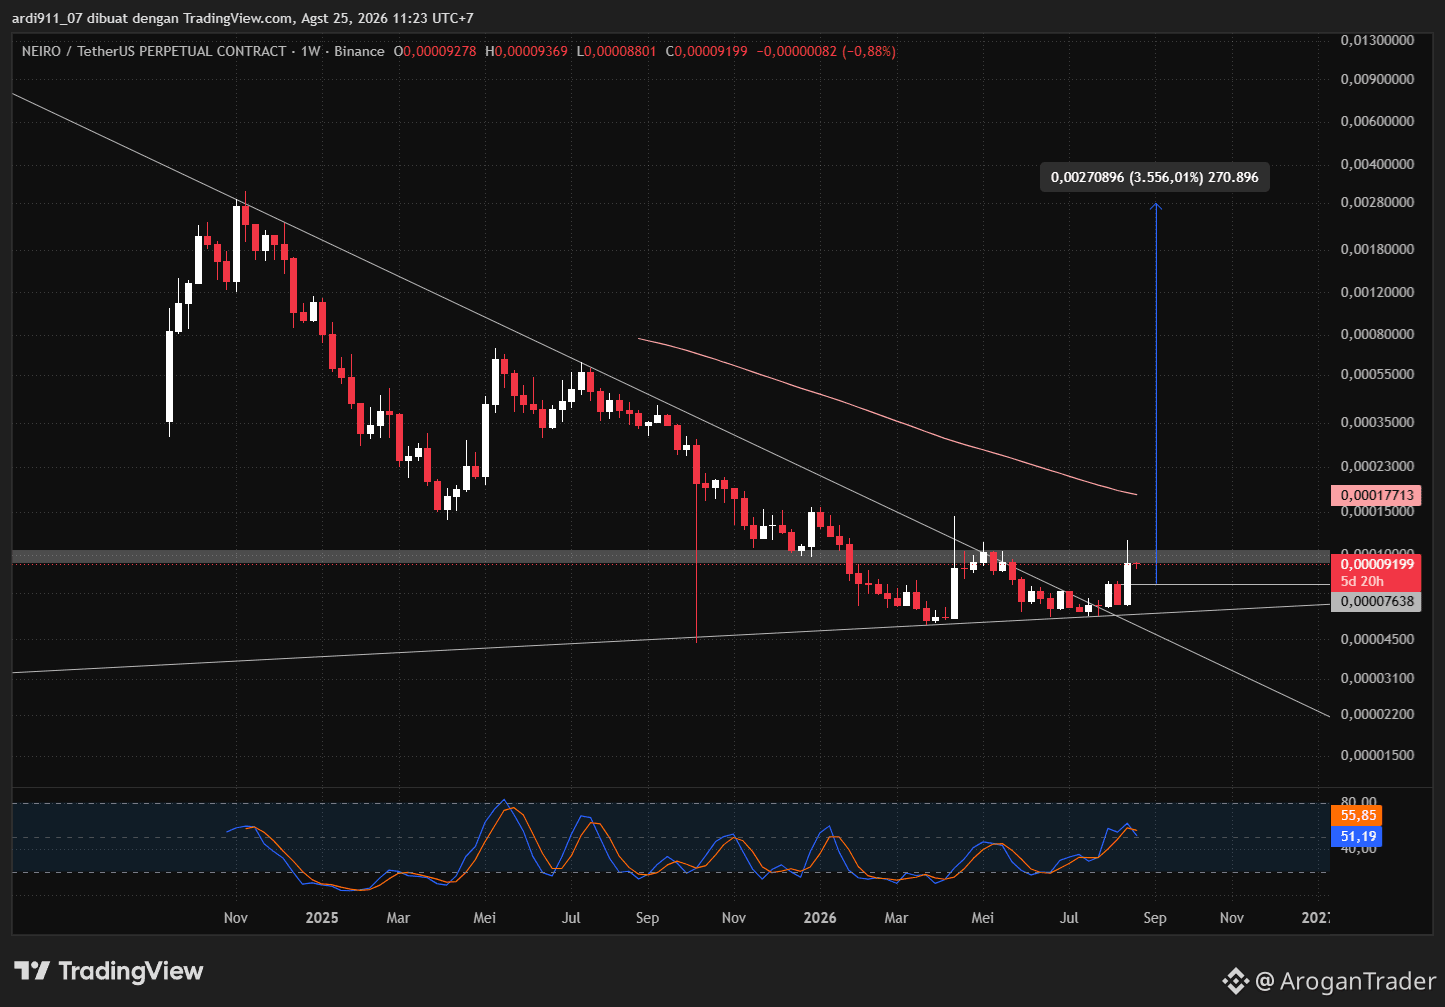Click the 0,00120000 price scale label
This screenshot has width=1445, height=1007.
click(x=1377, y=292)
